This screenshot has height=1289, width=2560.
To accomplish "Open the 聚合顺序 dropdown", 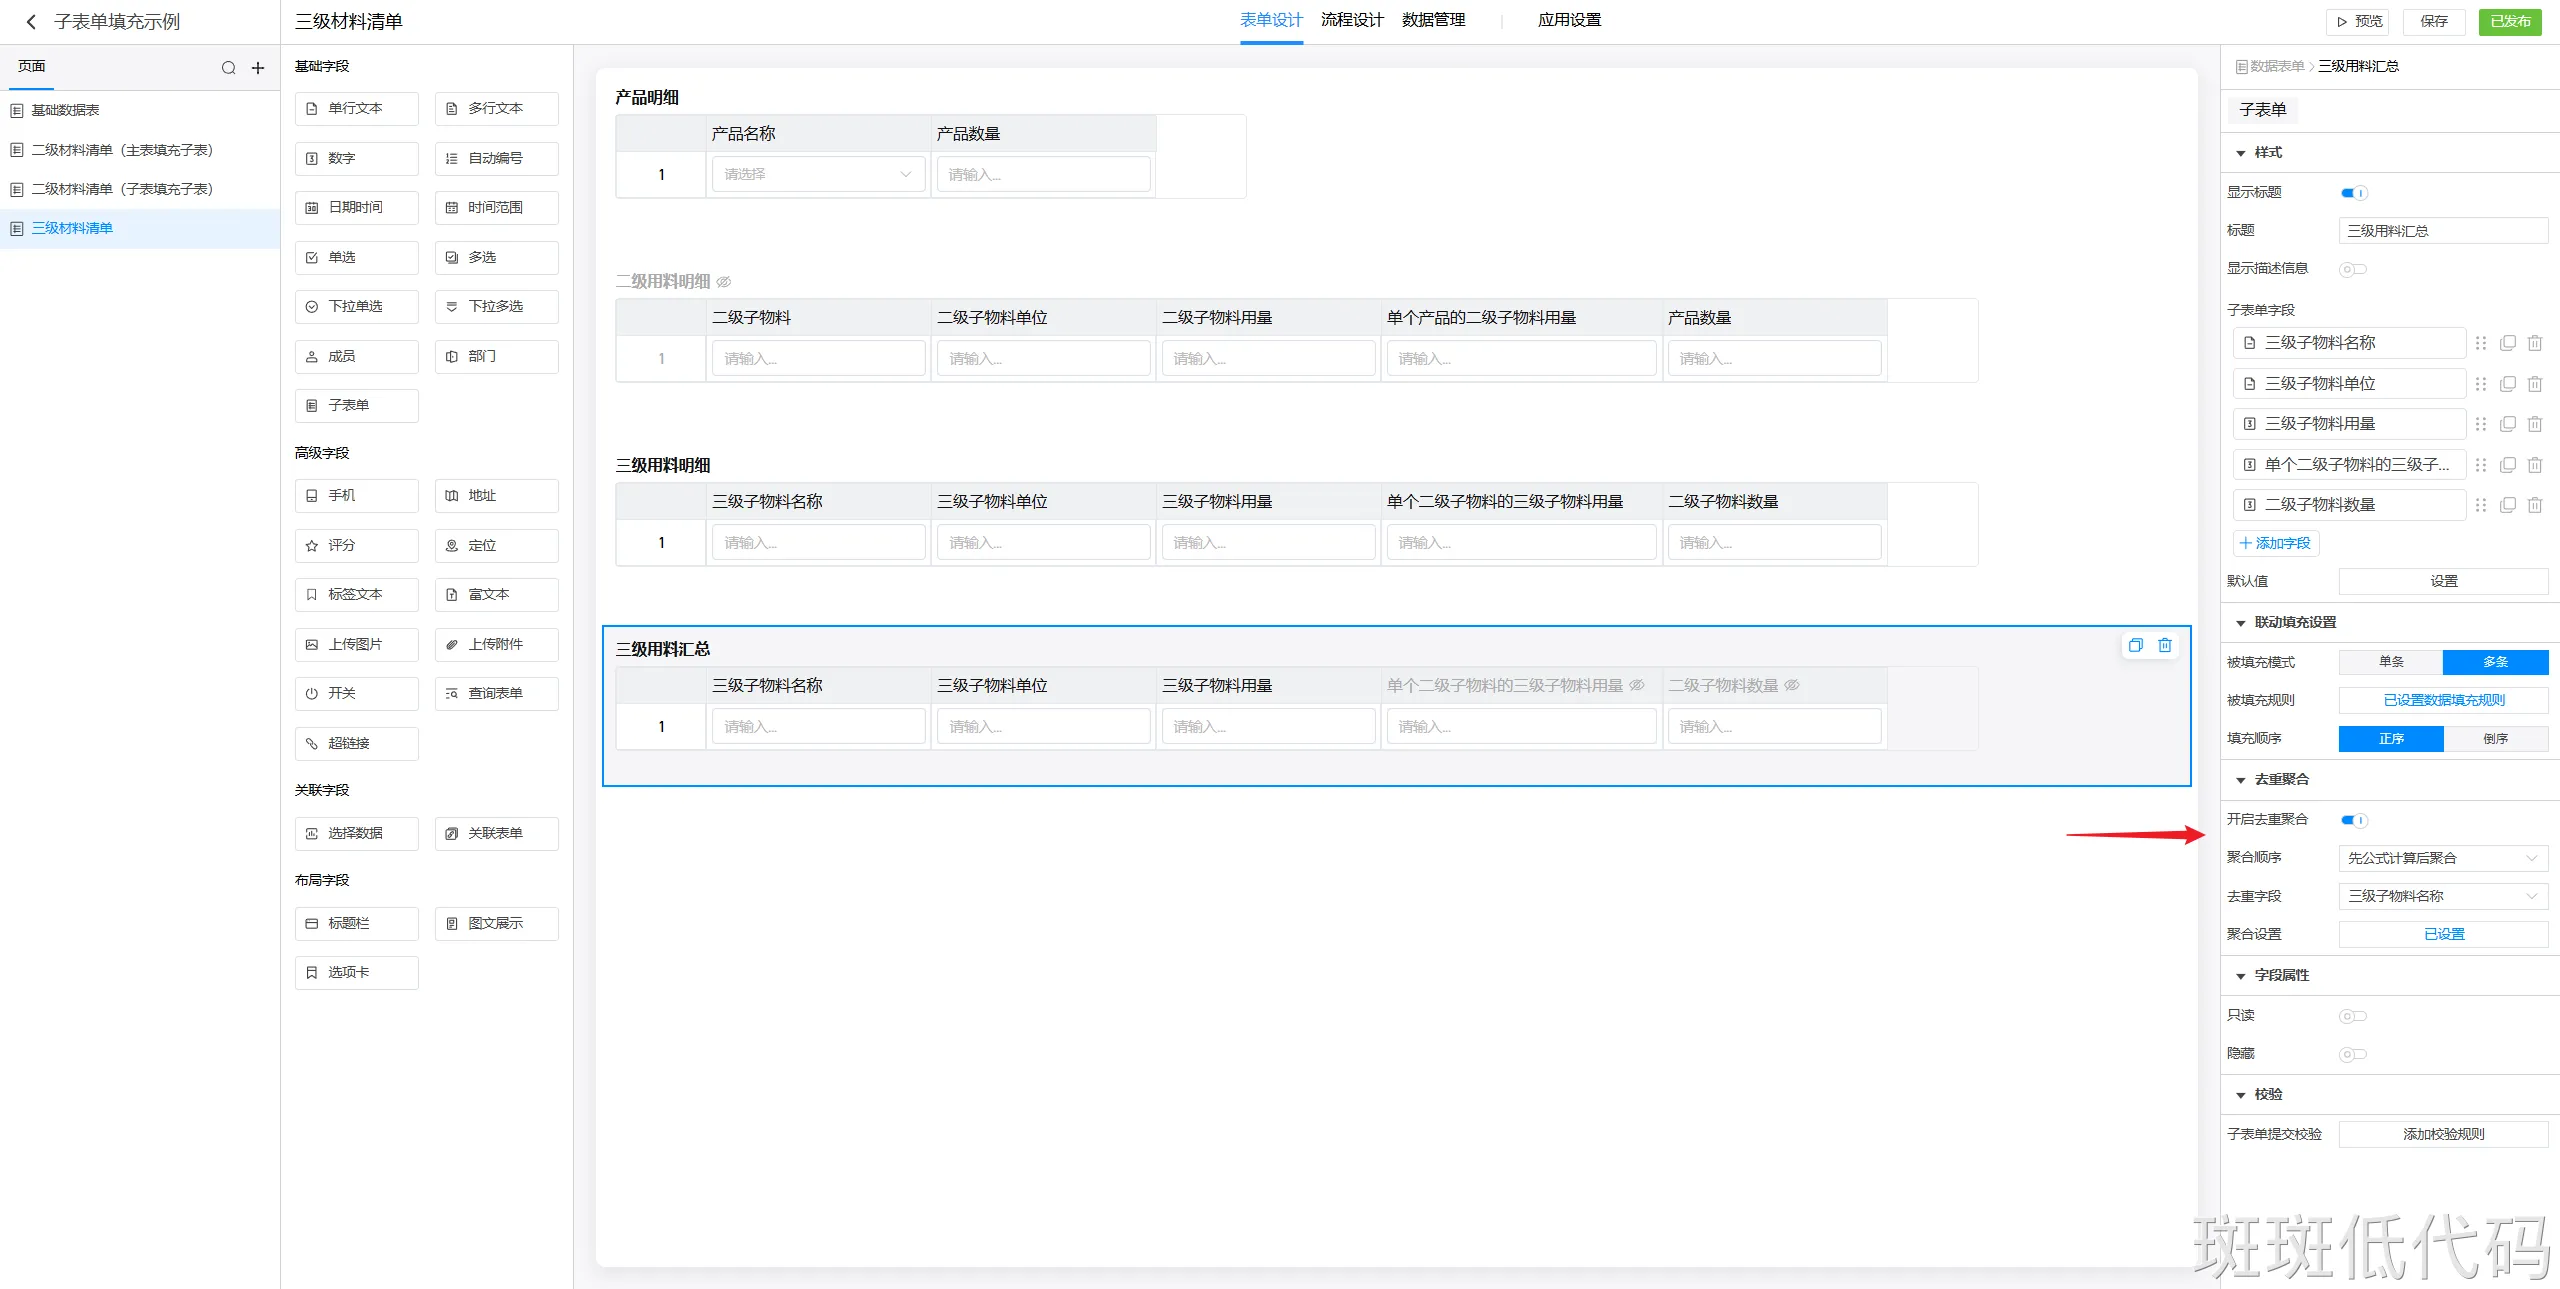I will [x=2442, y=858].
